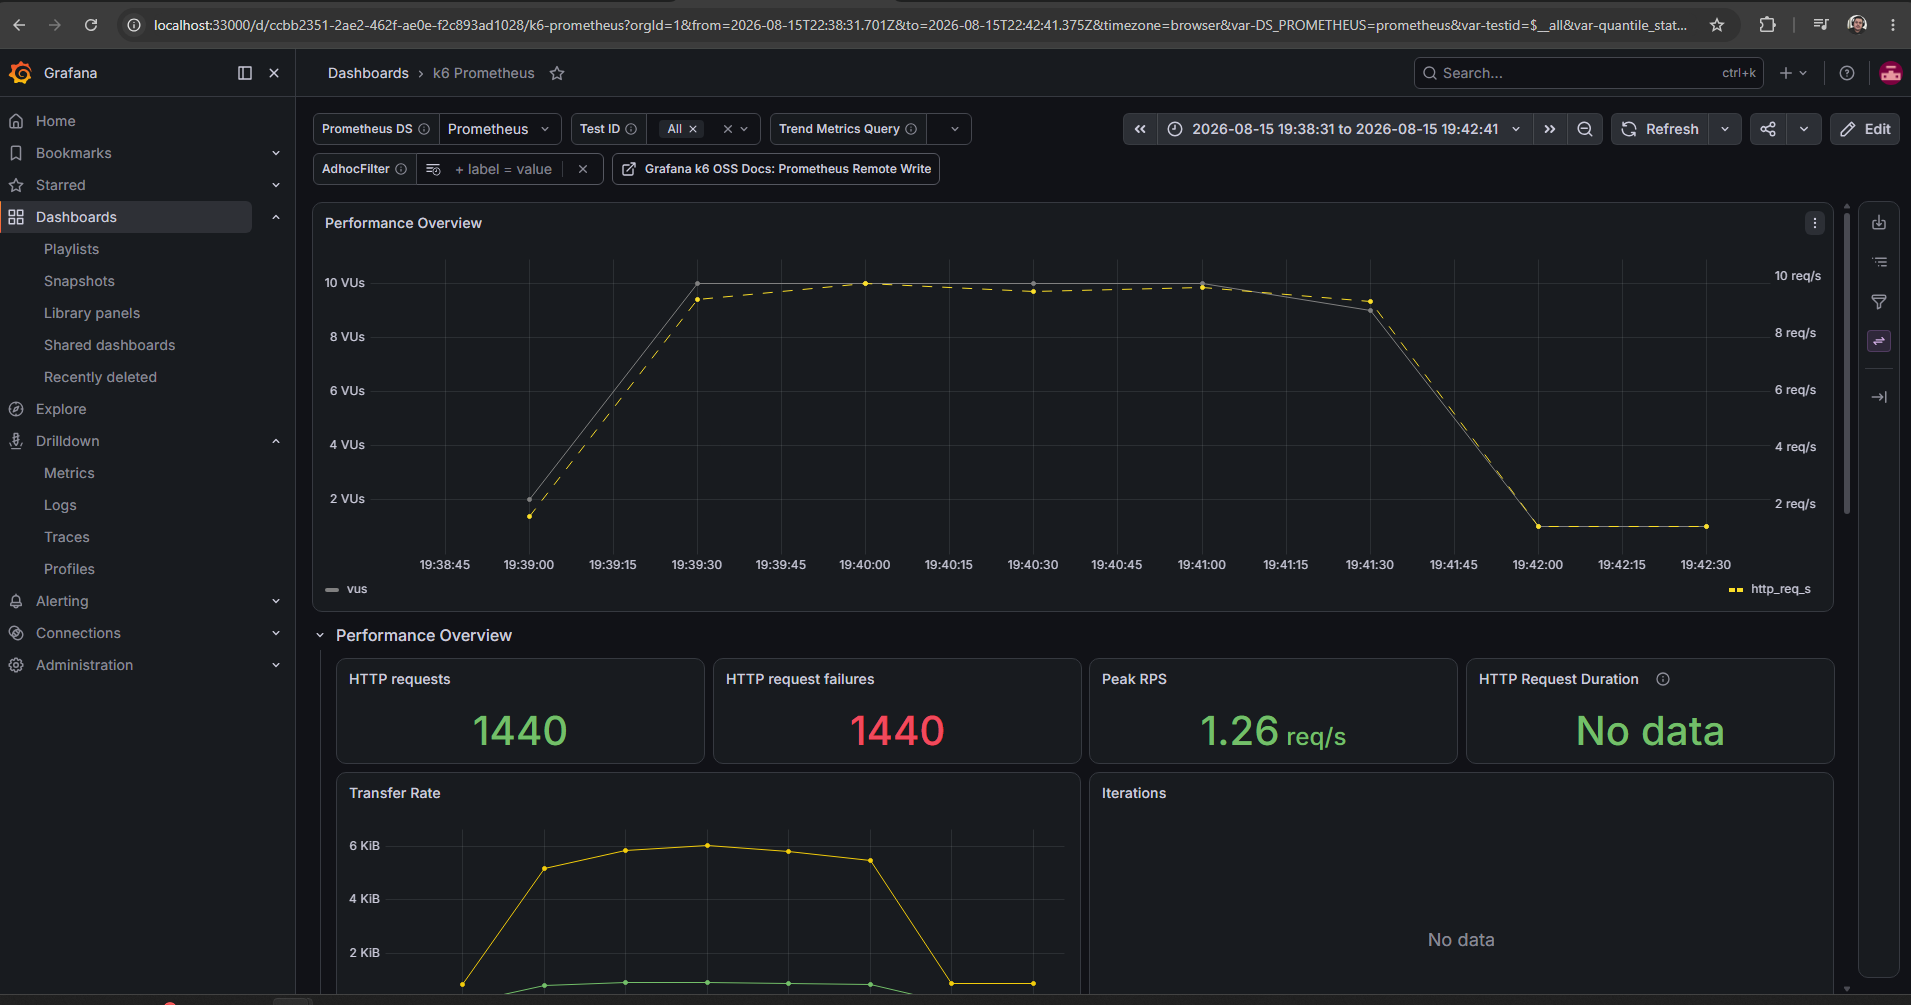This screenshot has height=1005, width=1911.
Task: Open browser extensions icon
Action: 1767,25
